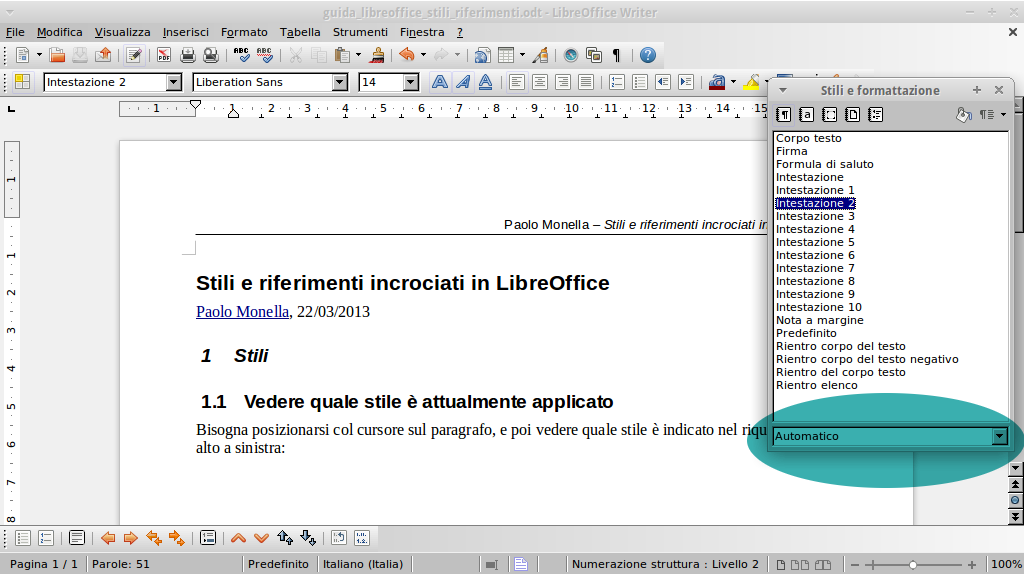Image resolution: width=1024 pixels, height=574 pixels.
Task: Toggle Bold formatting
Action: coord(440,82)
